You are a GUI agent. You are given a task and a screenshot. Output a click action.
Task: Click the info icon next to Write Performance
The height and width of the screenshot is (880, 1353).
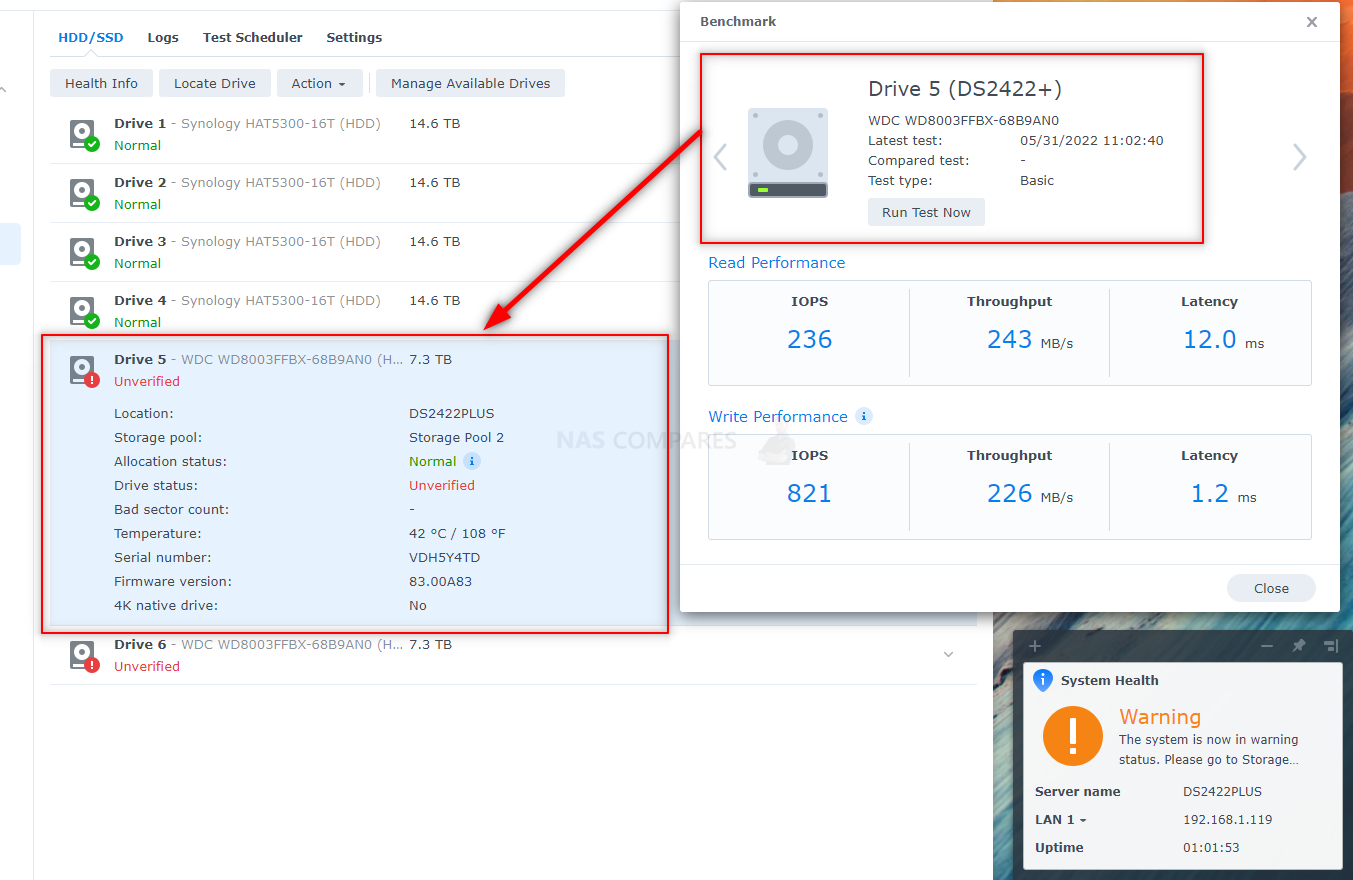864,416
